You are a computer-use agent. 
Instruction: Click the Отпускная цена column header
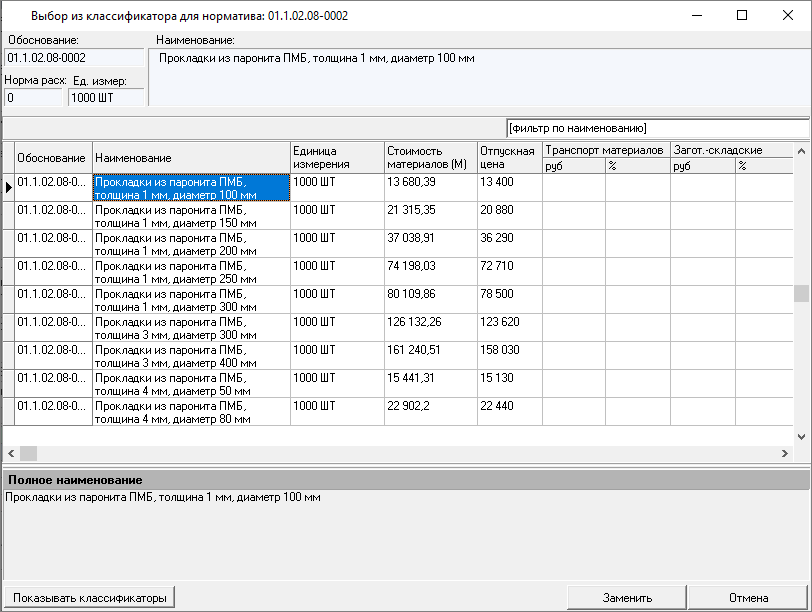(x=508, y=157)
